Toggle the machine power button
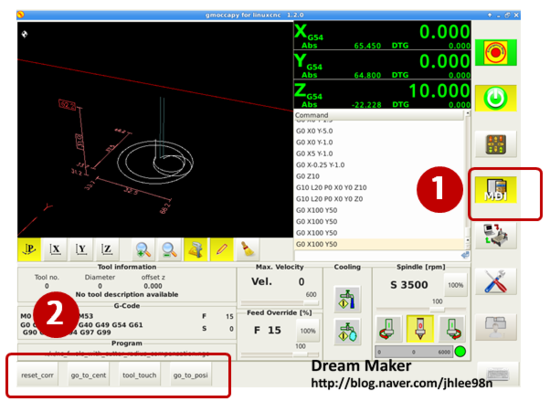Viewport: 550px width, 412px height. click(495, 98)
